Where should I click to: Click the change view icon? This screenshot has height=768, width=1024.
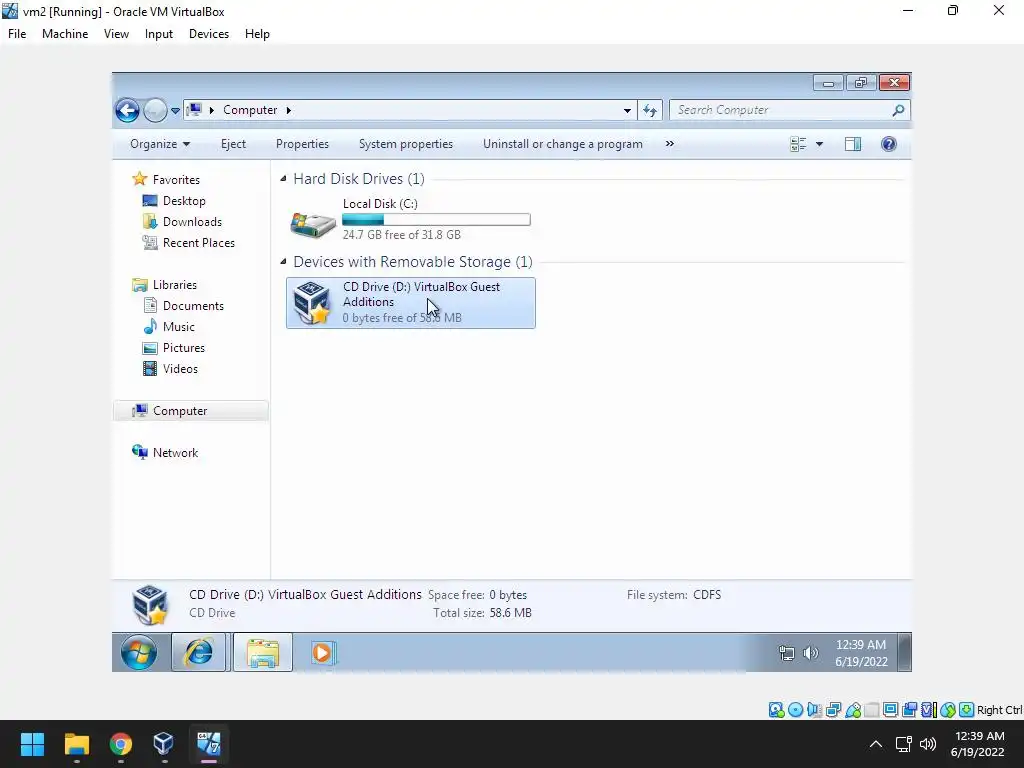(x=798, y=144)
